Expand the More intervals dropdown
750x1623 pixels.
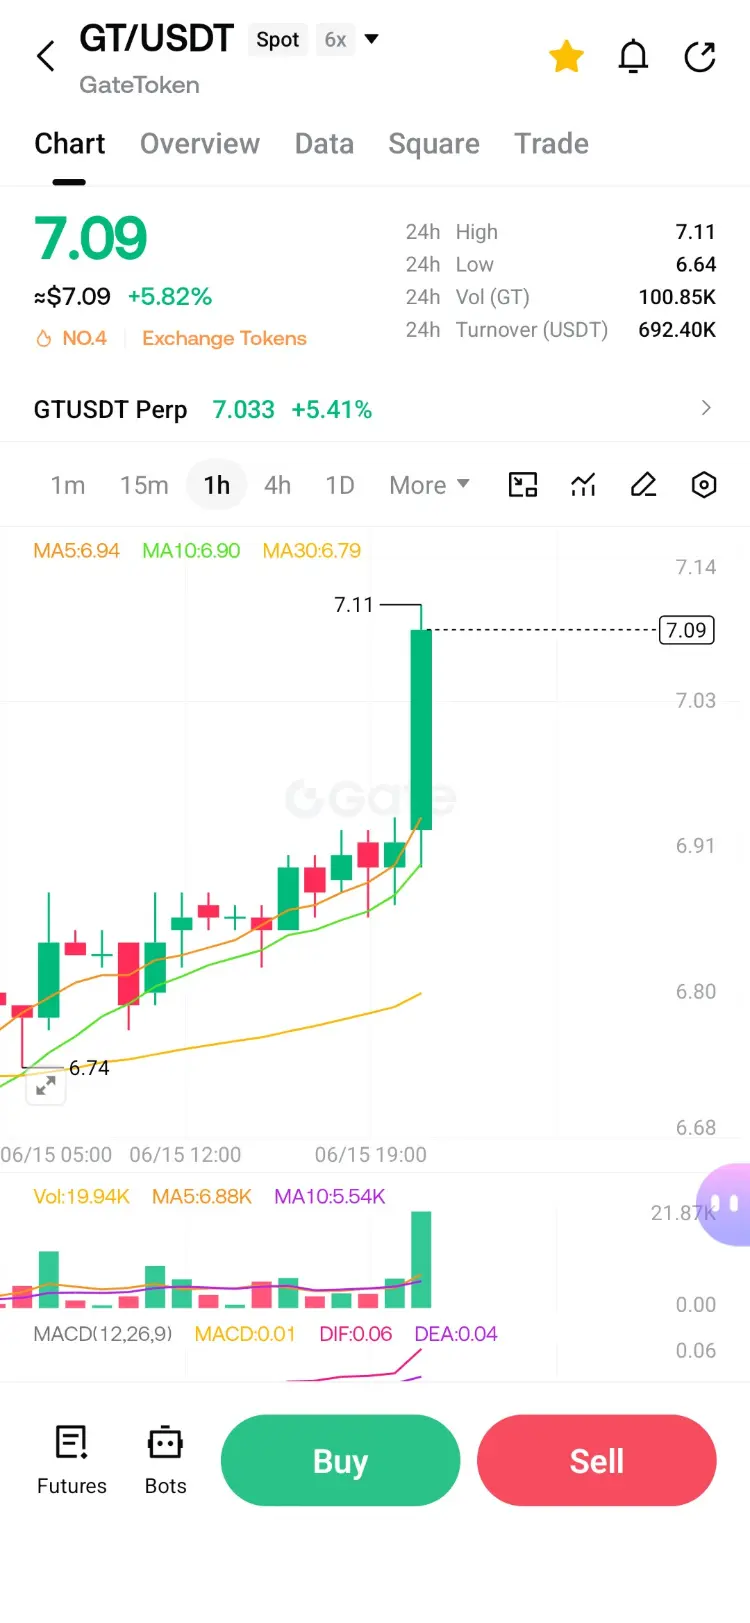429,485
